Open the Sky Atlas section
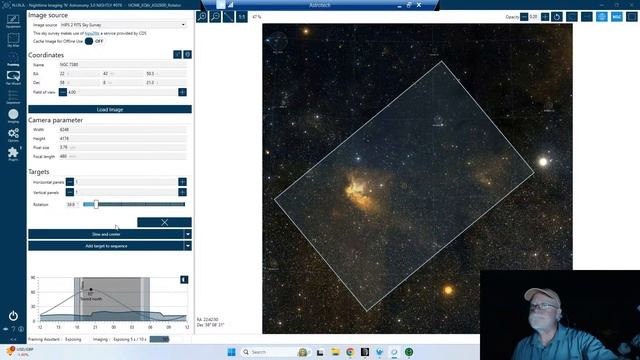Screen dimensions: 640x360 click(13, 40)
